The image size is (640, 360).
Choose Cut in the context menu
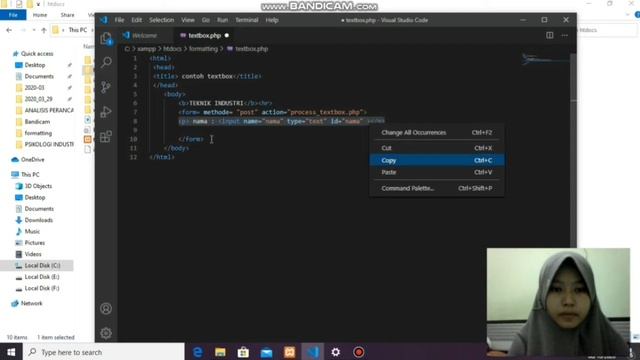(x=436, y=148)
